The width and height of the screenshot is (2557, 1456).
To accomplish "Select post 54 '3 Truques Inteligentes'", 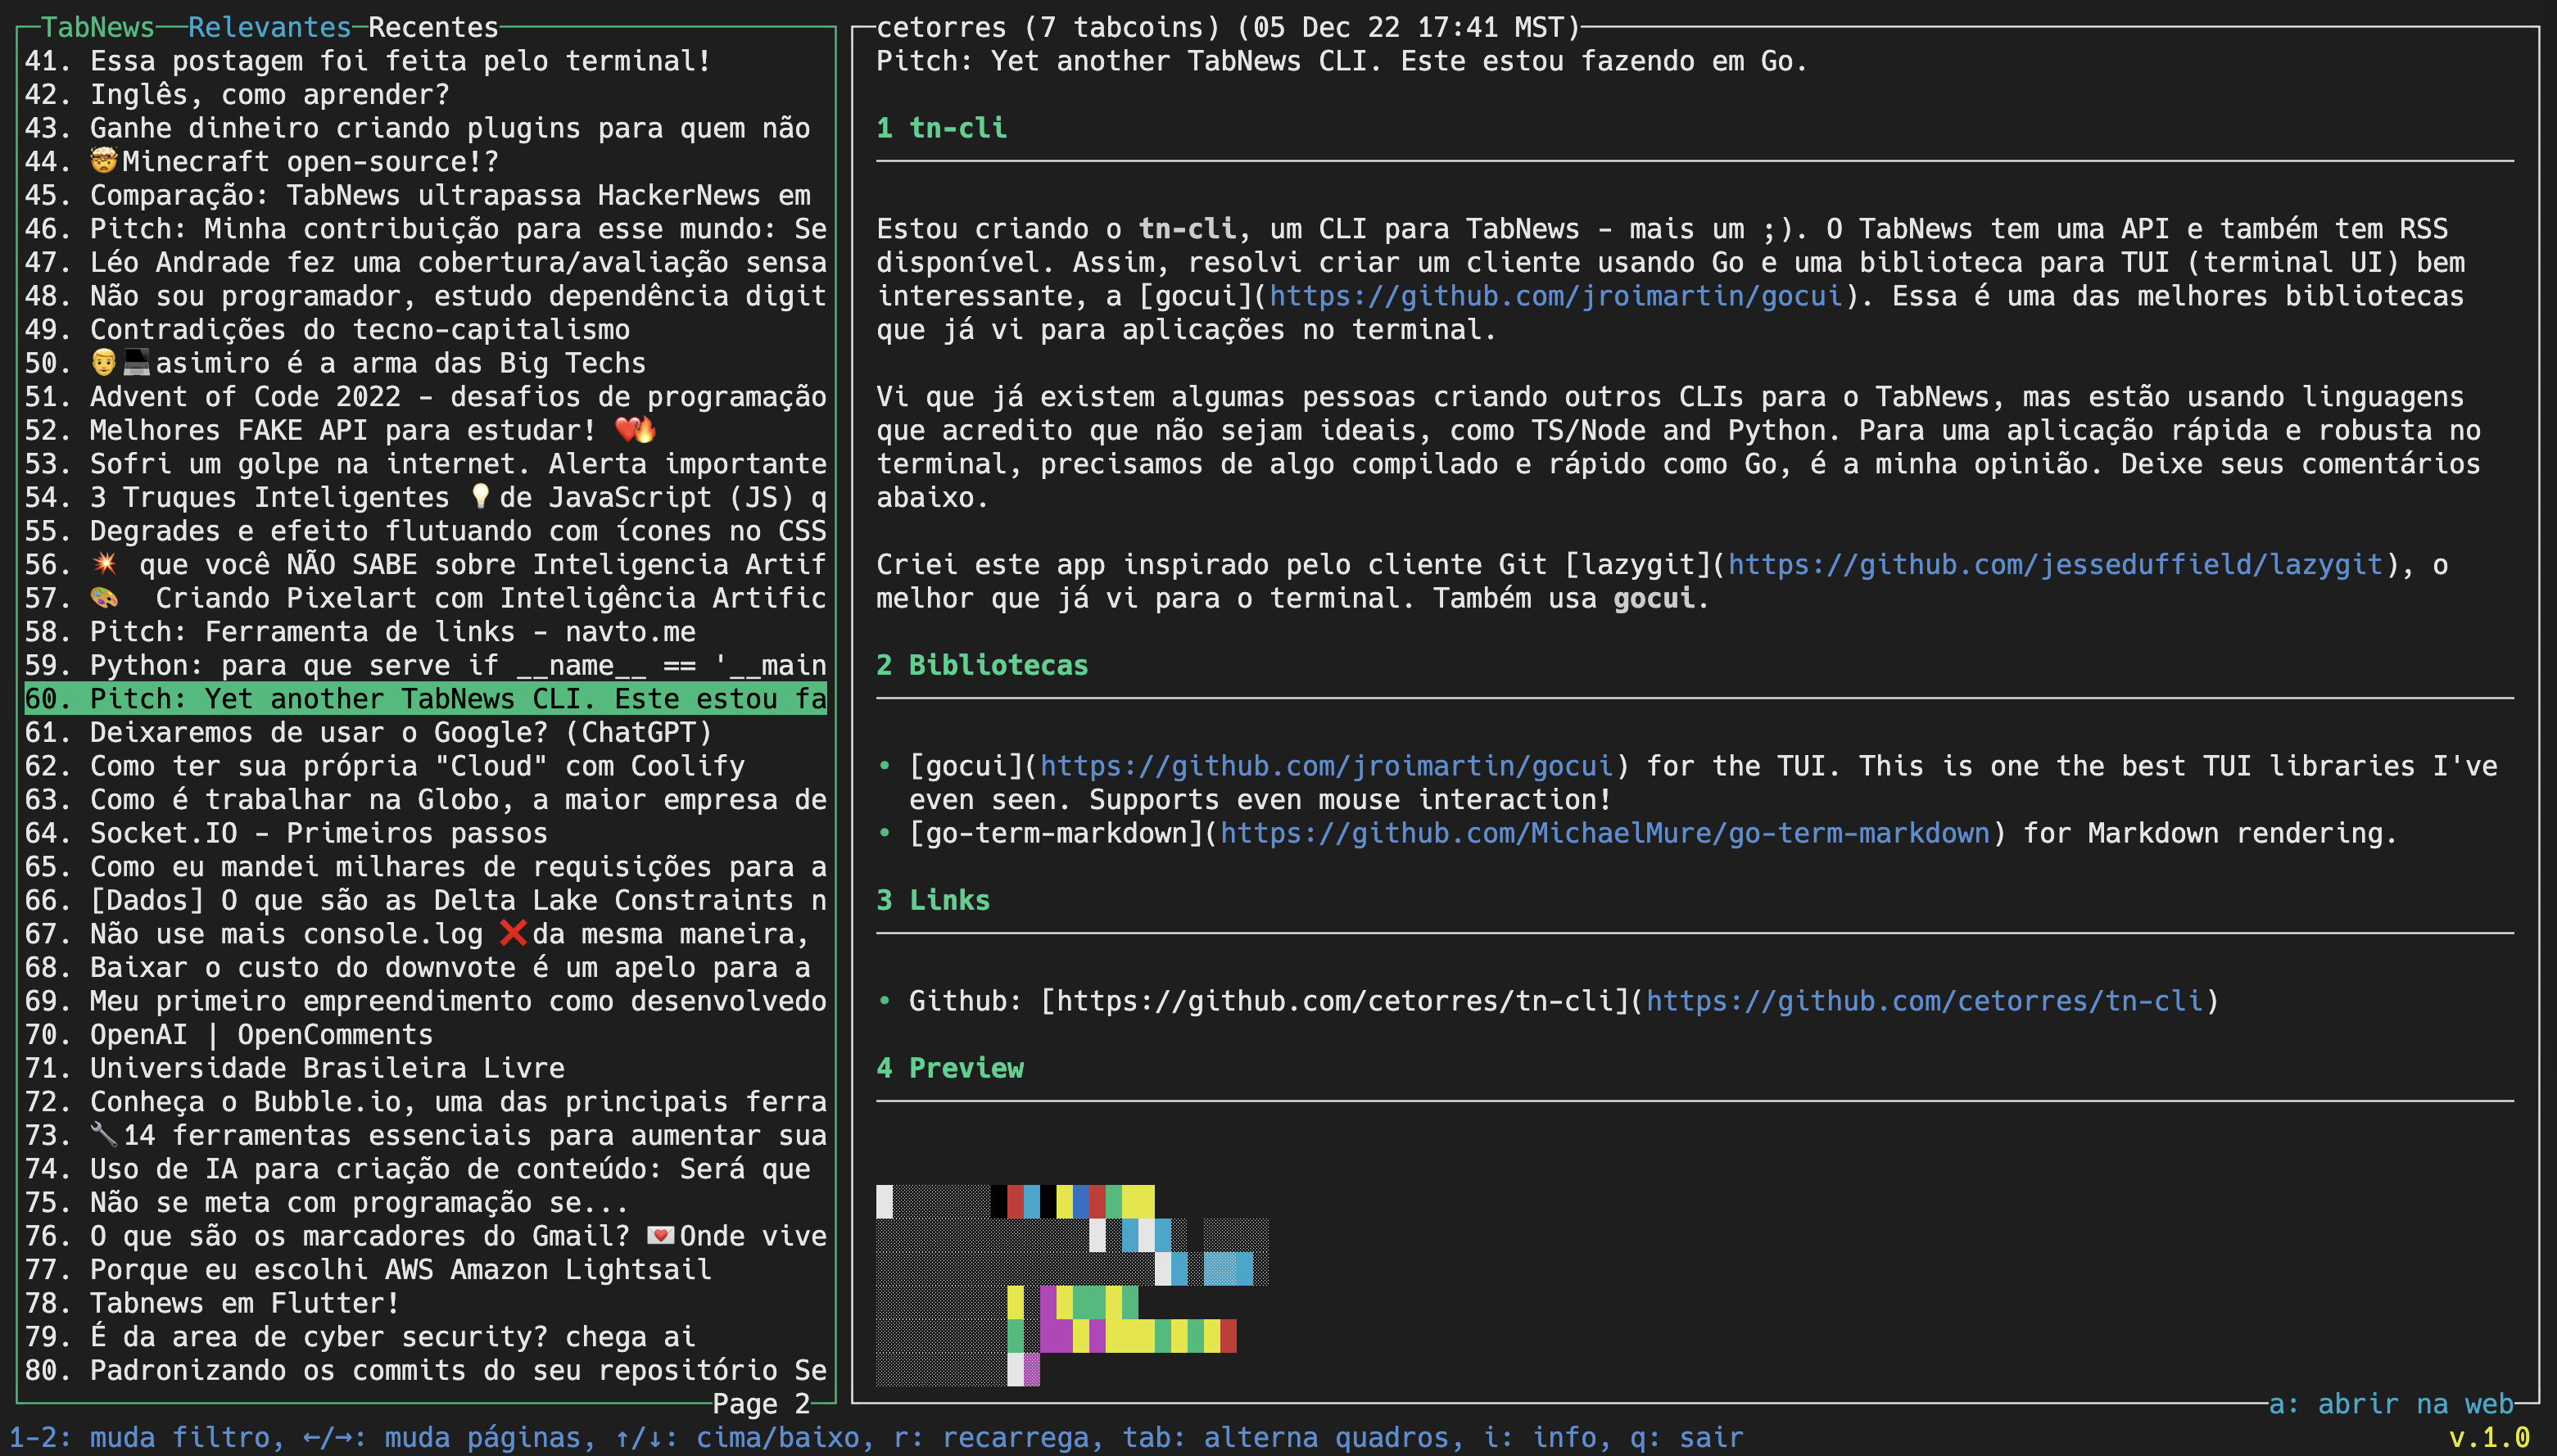I will coord(425,498).
